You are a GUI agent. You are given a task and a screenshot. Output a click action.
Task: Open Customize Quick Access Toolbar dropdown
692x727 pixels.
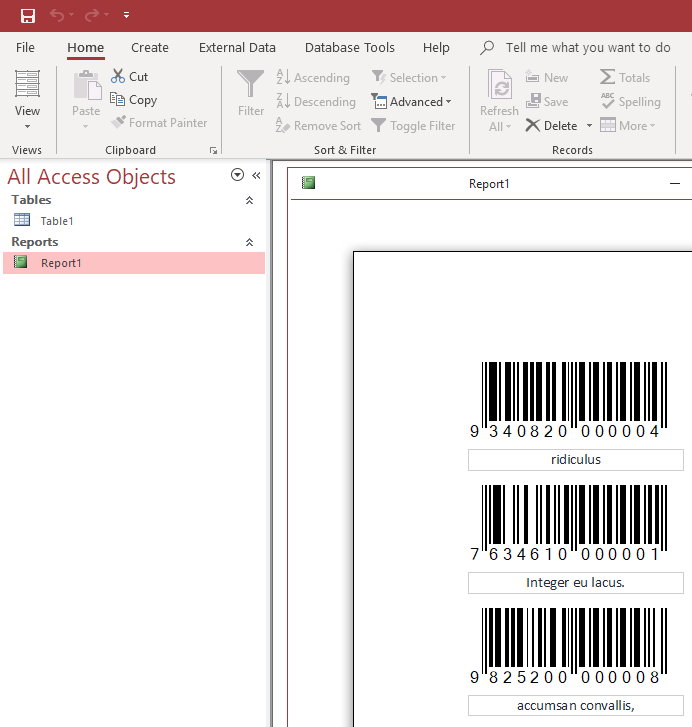[126, 15]
